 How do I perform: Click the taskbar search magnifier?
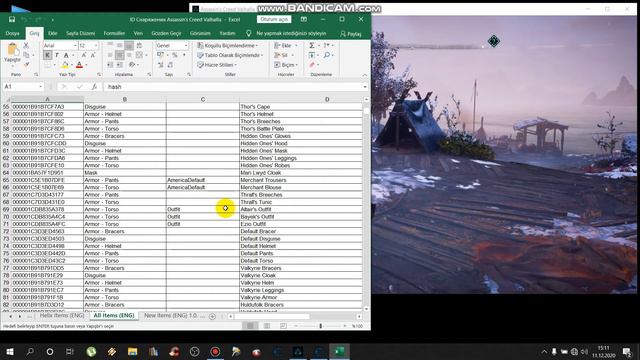point(30,351)
